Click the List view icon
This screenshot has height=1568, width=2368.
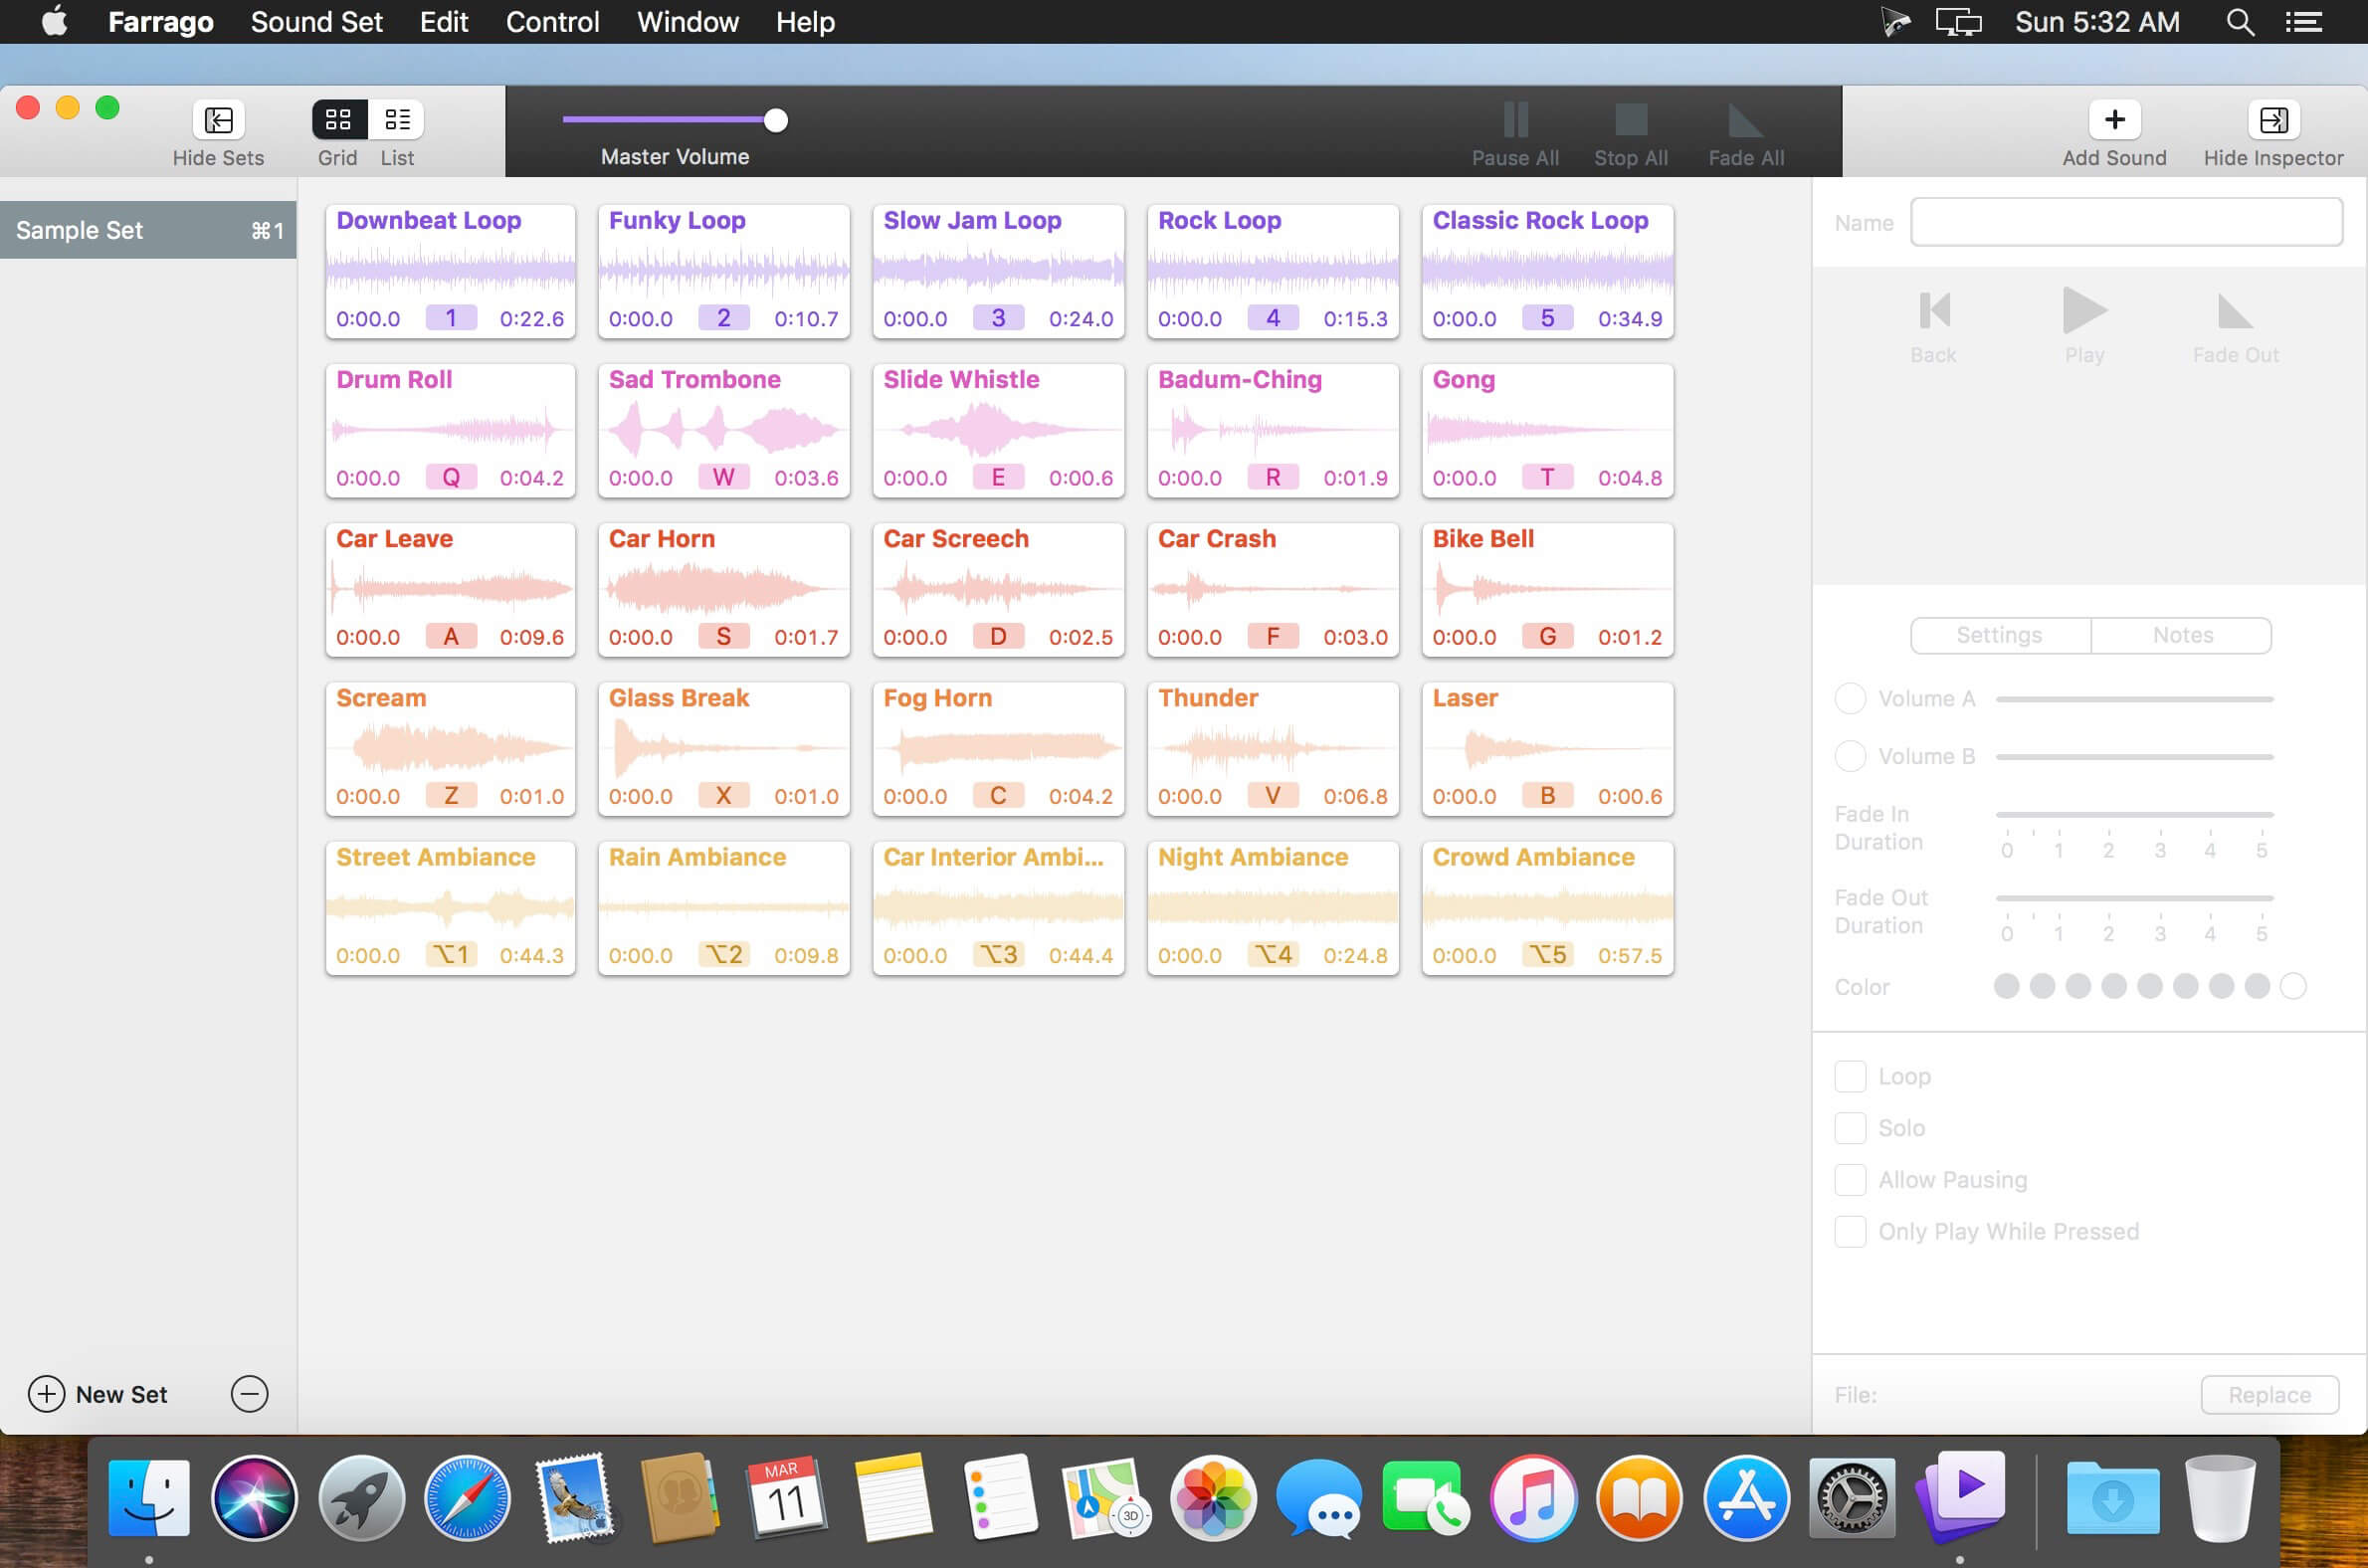point(394,117)
